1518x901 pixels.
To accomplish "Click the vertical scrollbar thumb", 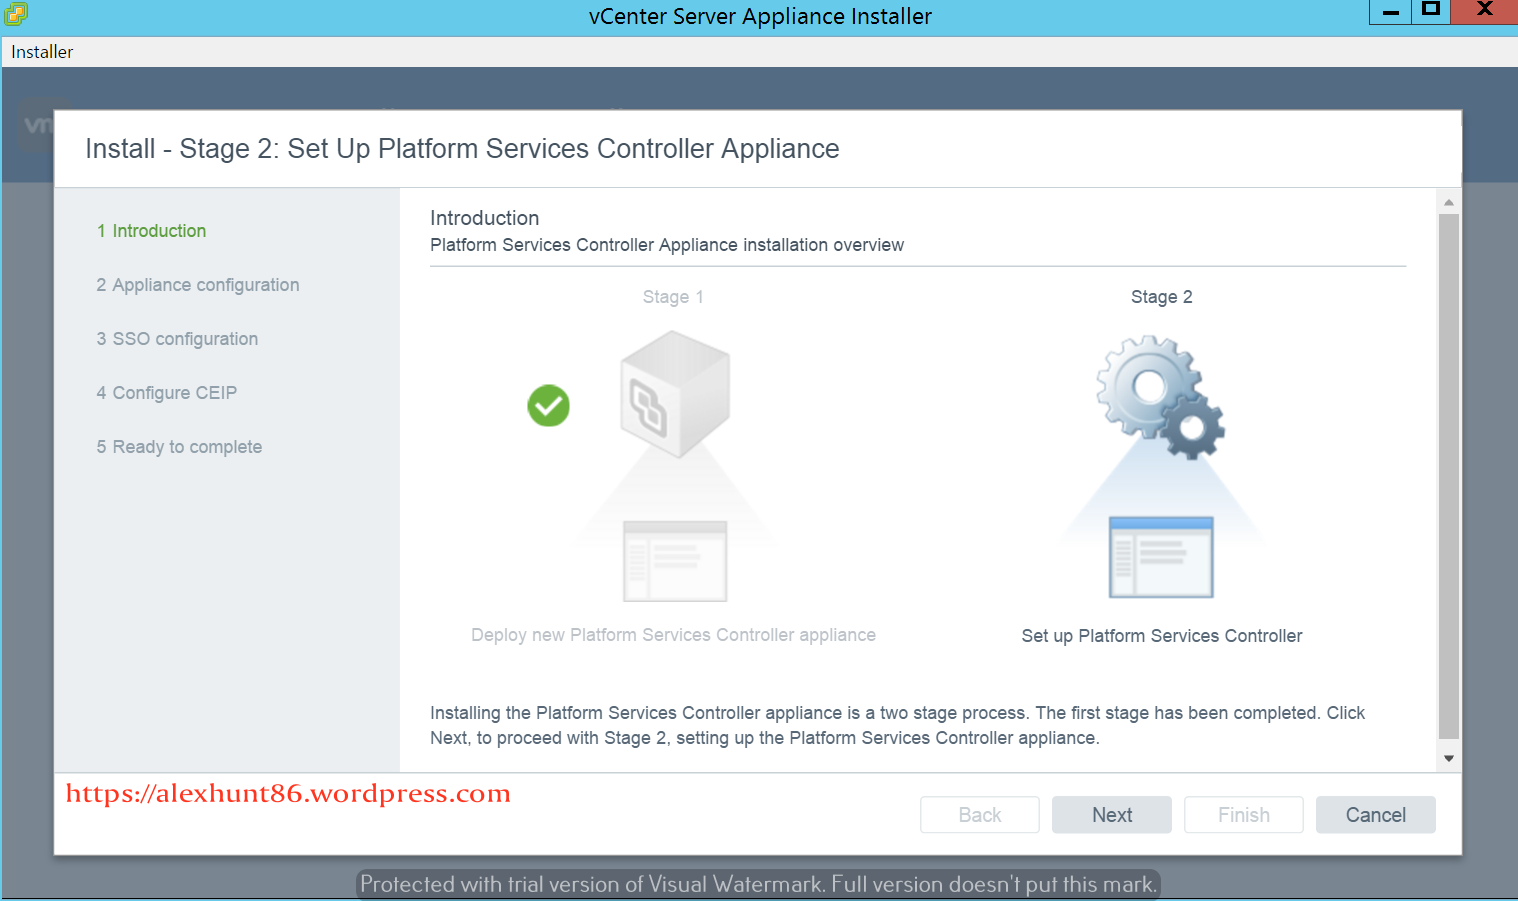I will (1448, 475).
